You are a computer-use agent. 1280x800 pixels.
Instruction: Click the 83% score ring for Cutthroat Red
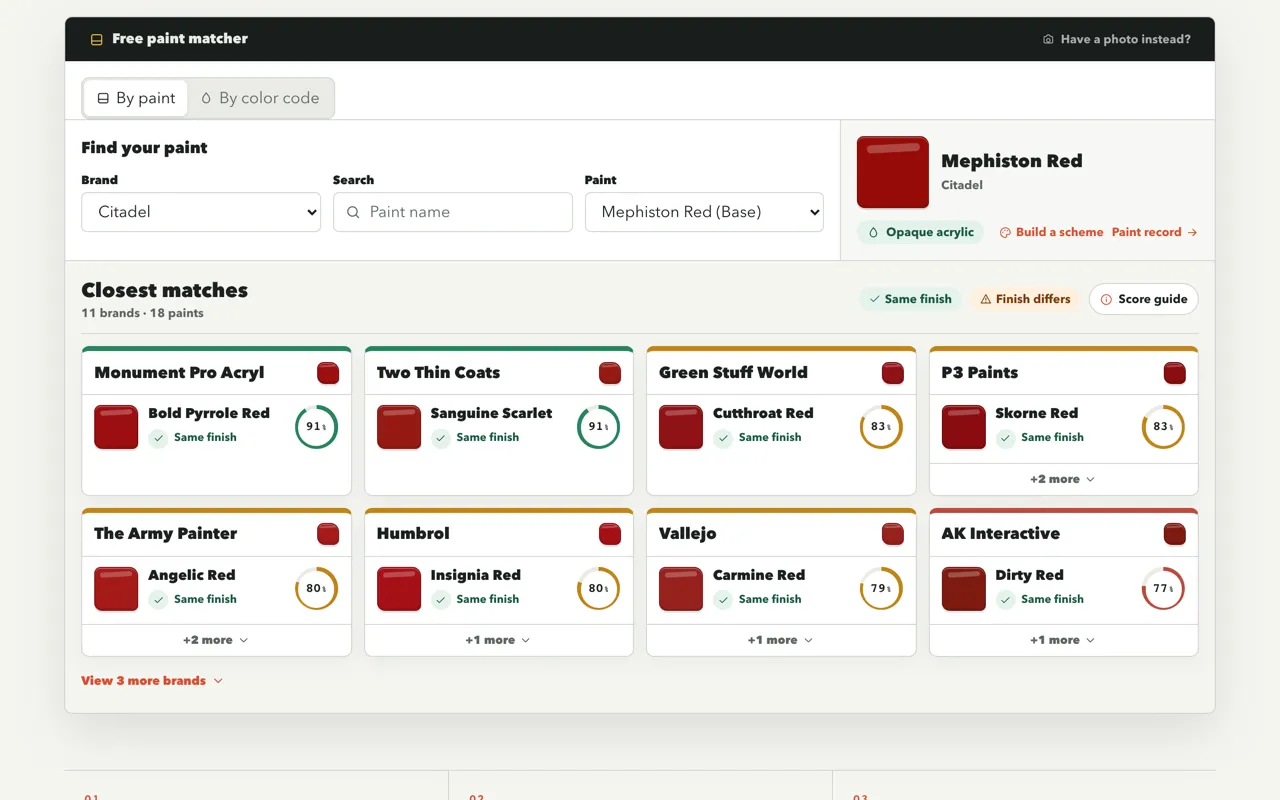(x=881, y=427)
